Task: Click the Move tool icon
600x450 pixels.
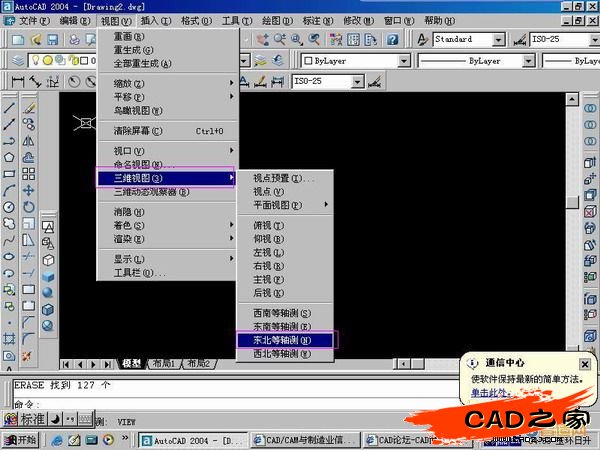Action: tap(29, 190)
